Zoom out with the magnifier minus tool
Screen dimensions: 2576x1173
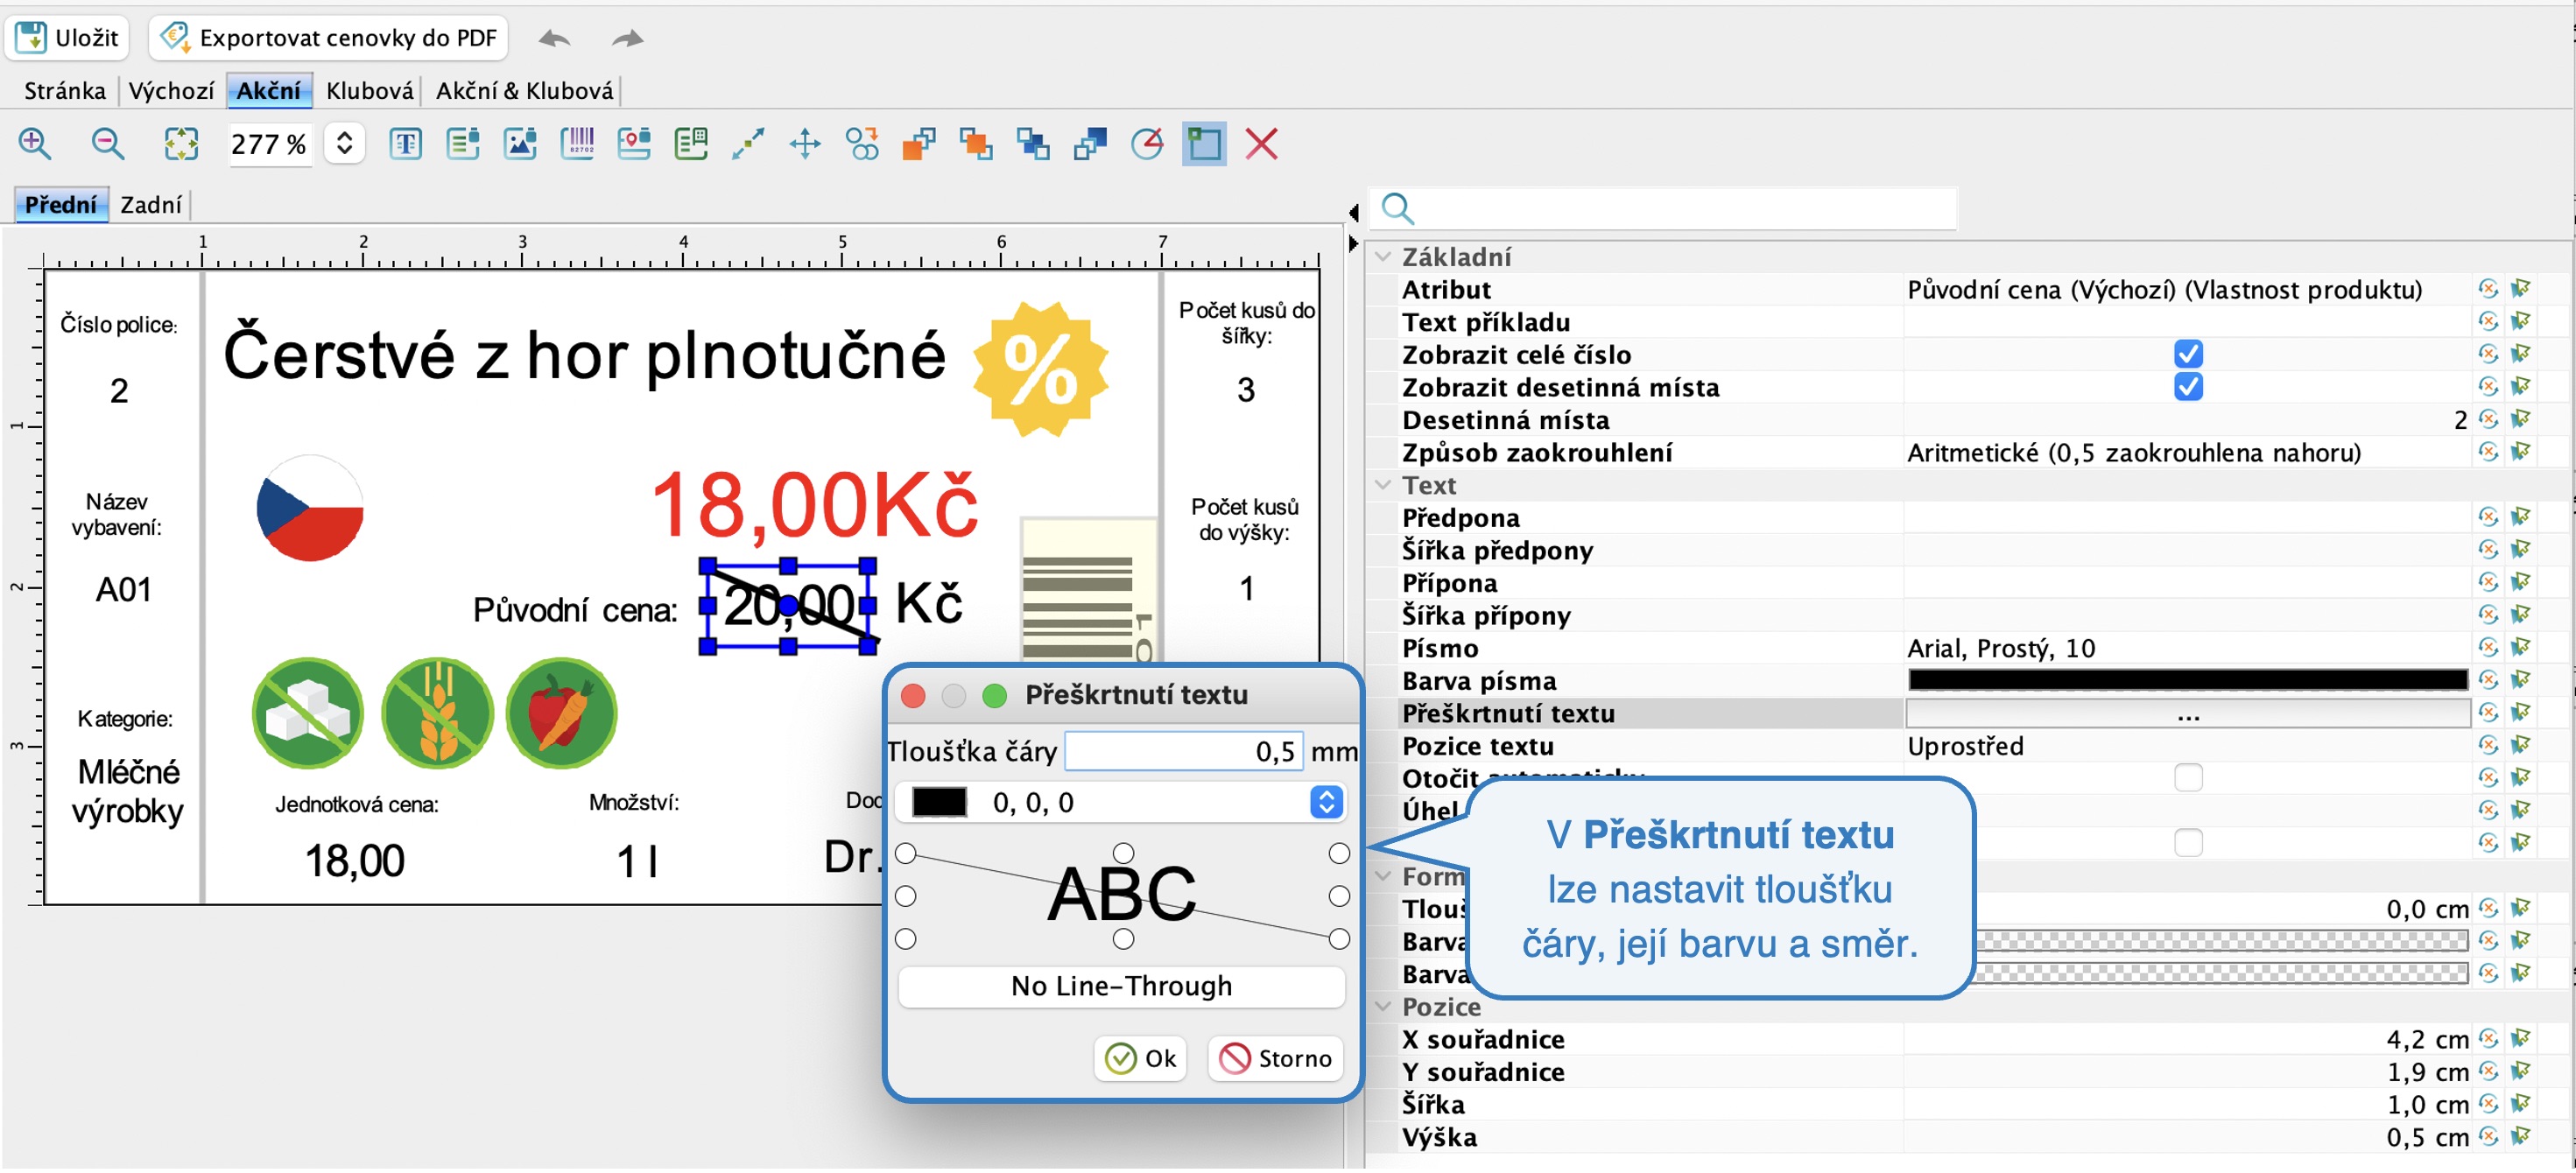pyautogui.click(x=107, y=144)
